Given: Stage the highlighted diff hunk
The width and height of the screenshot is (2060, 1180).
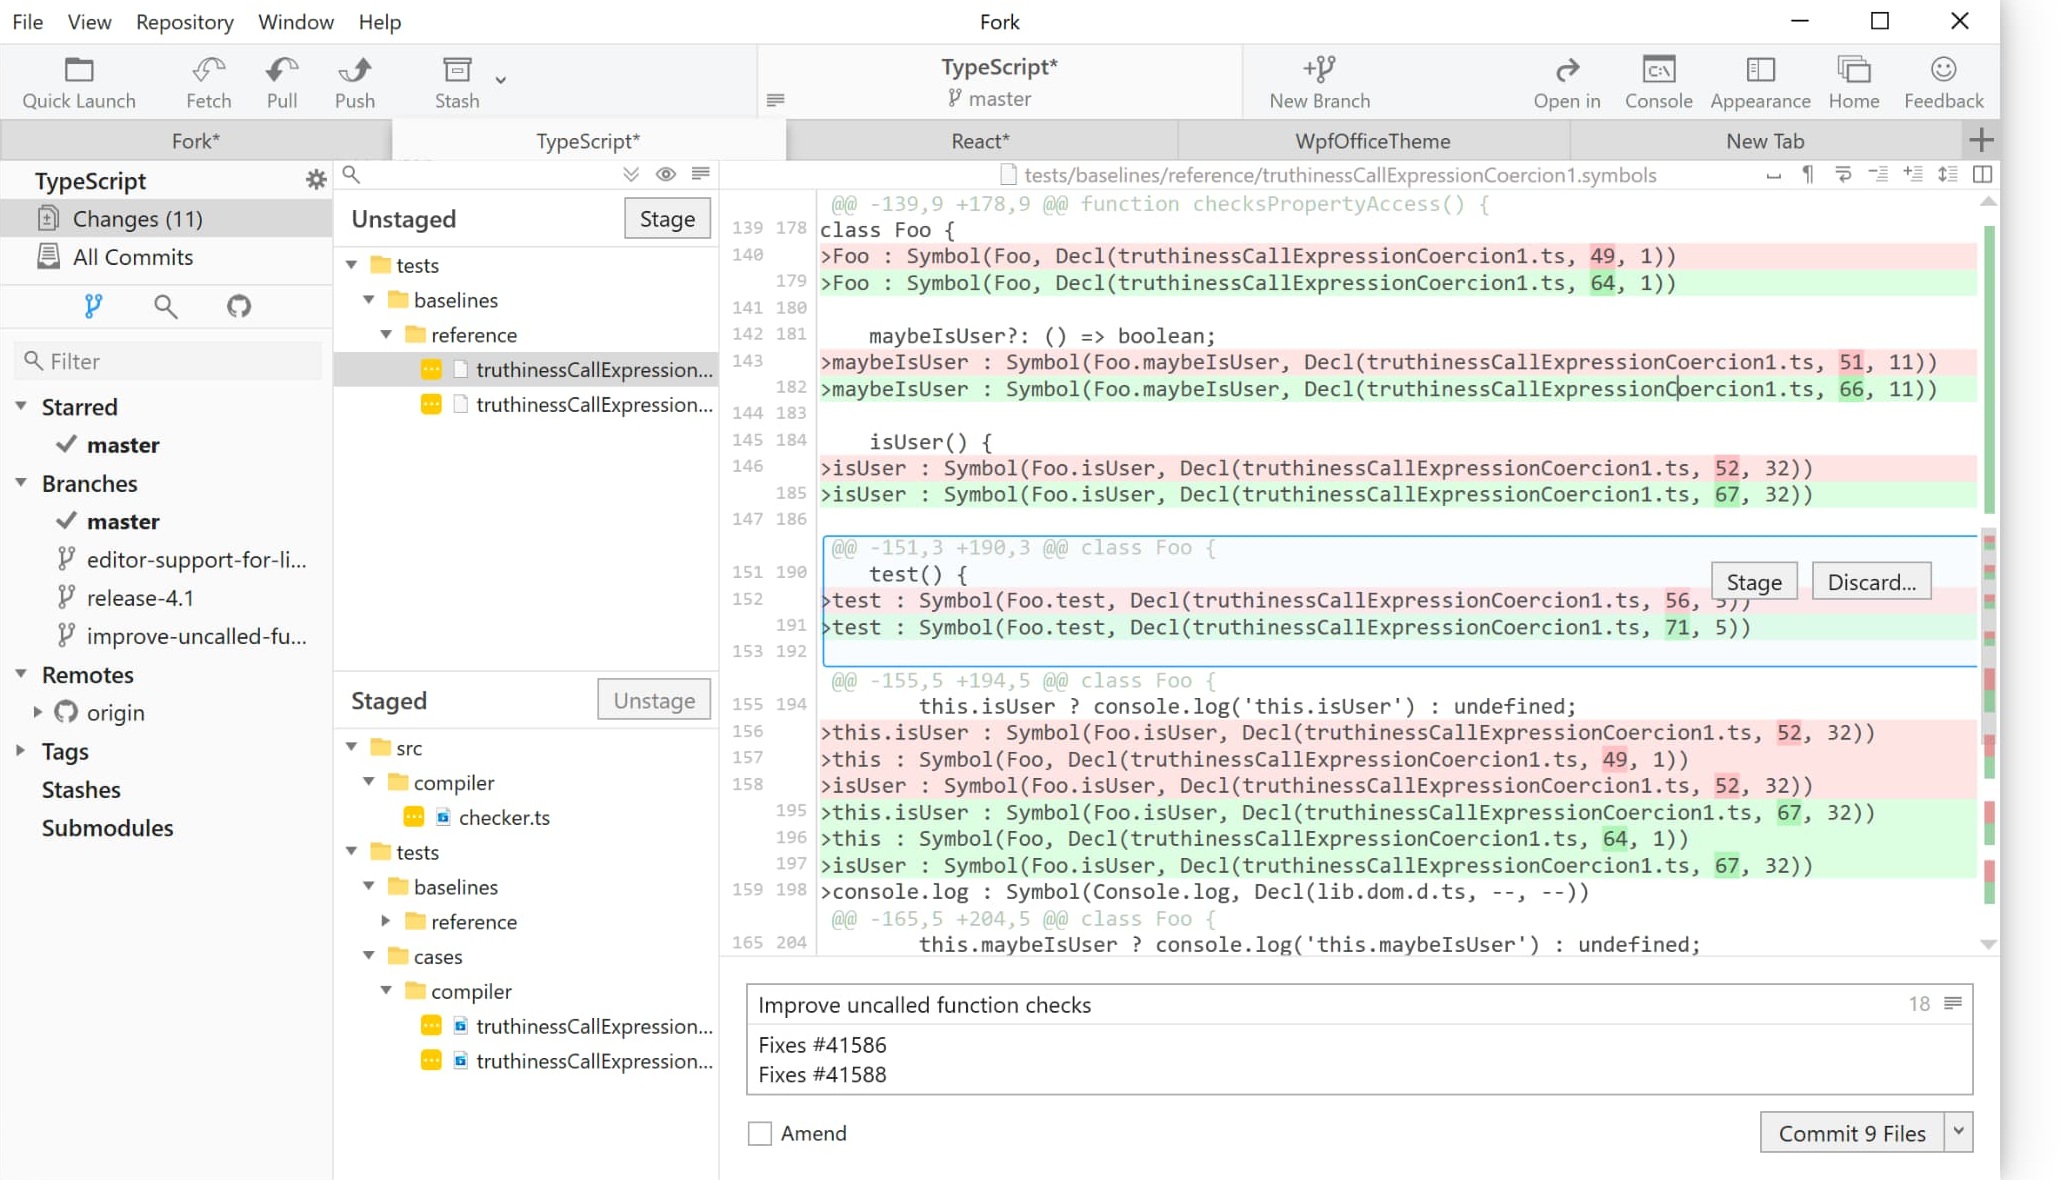Looking at the screenshot, I should 1754,582.
